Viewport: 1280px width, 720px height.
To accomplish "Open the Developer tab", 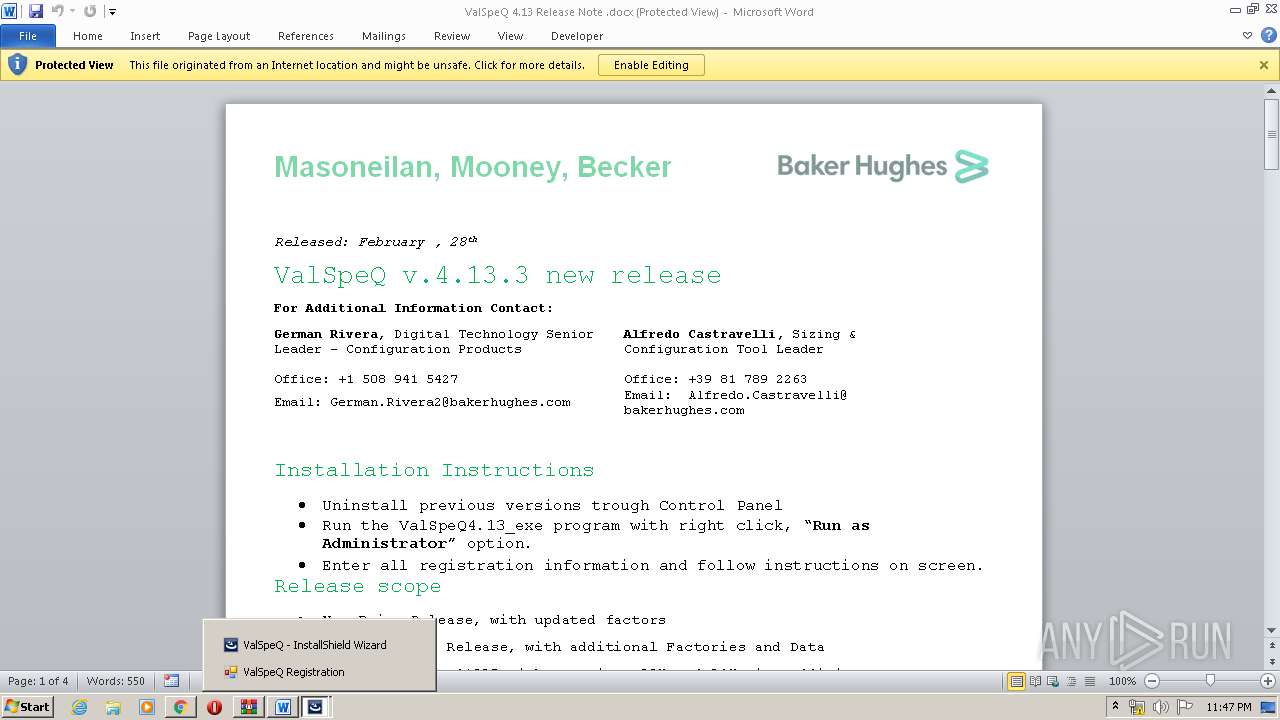I will (x=577, y=36).
